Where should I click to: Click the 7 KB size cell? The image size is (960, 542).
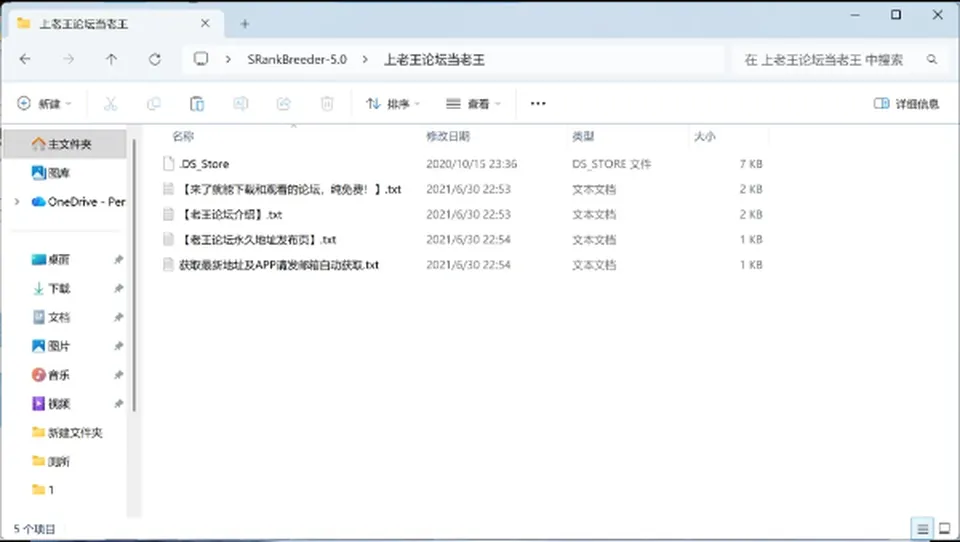click(751, 164)
